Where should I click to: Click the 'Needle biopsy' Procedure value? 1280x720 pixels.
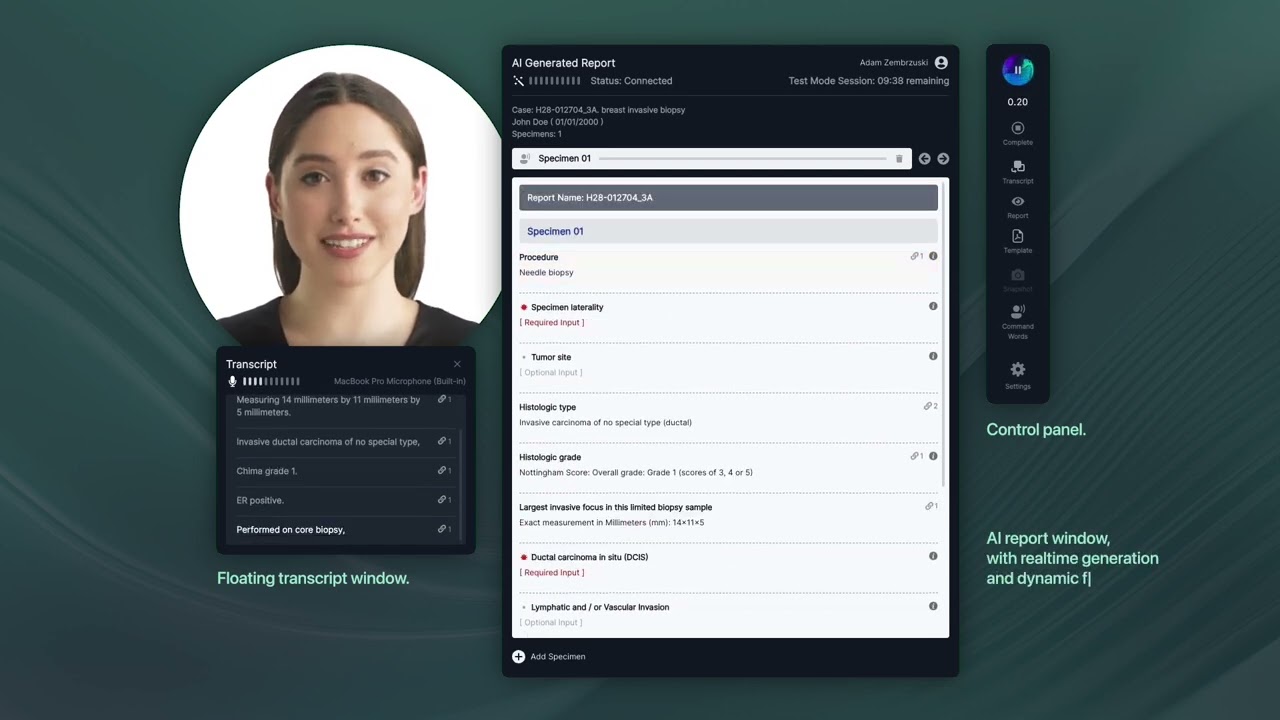(x=546, y=273)
